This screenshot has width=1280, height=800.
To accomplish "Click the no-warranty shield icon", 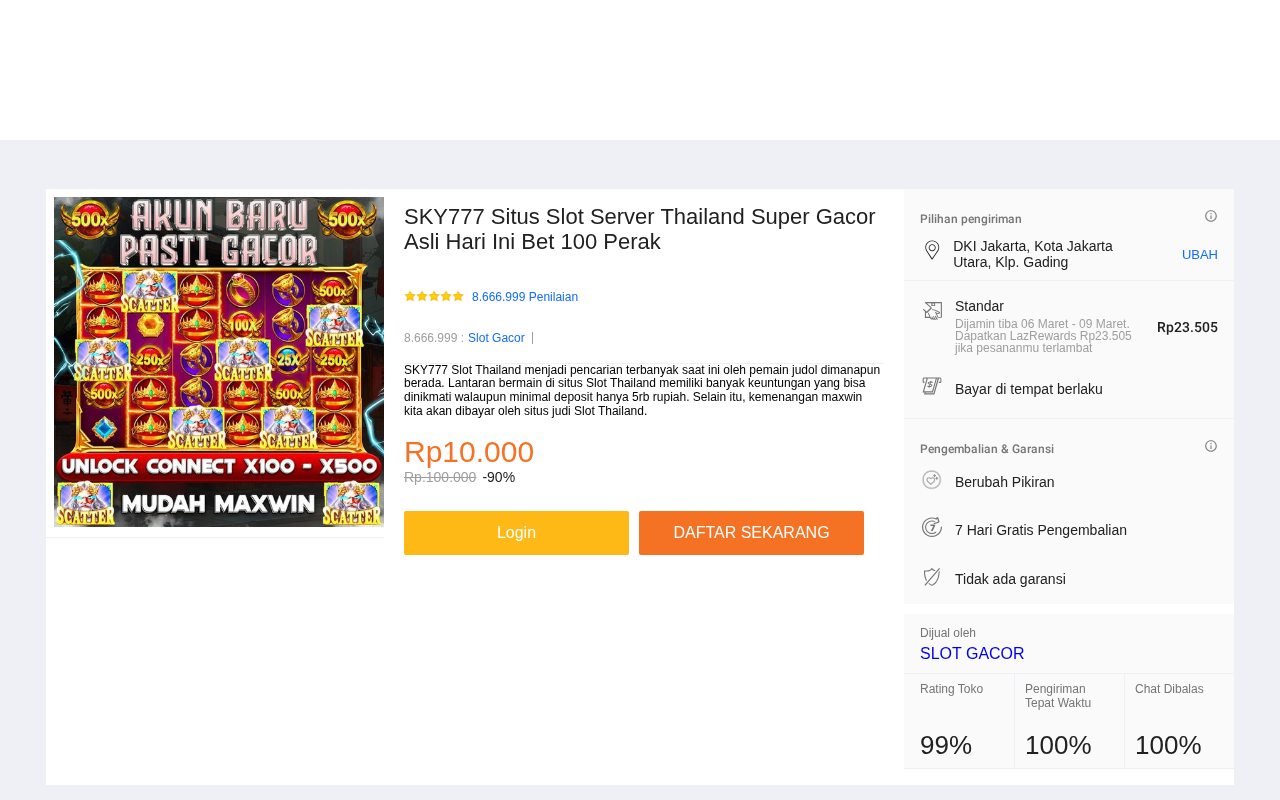I will click(932, 577).
